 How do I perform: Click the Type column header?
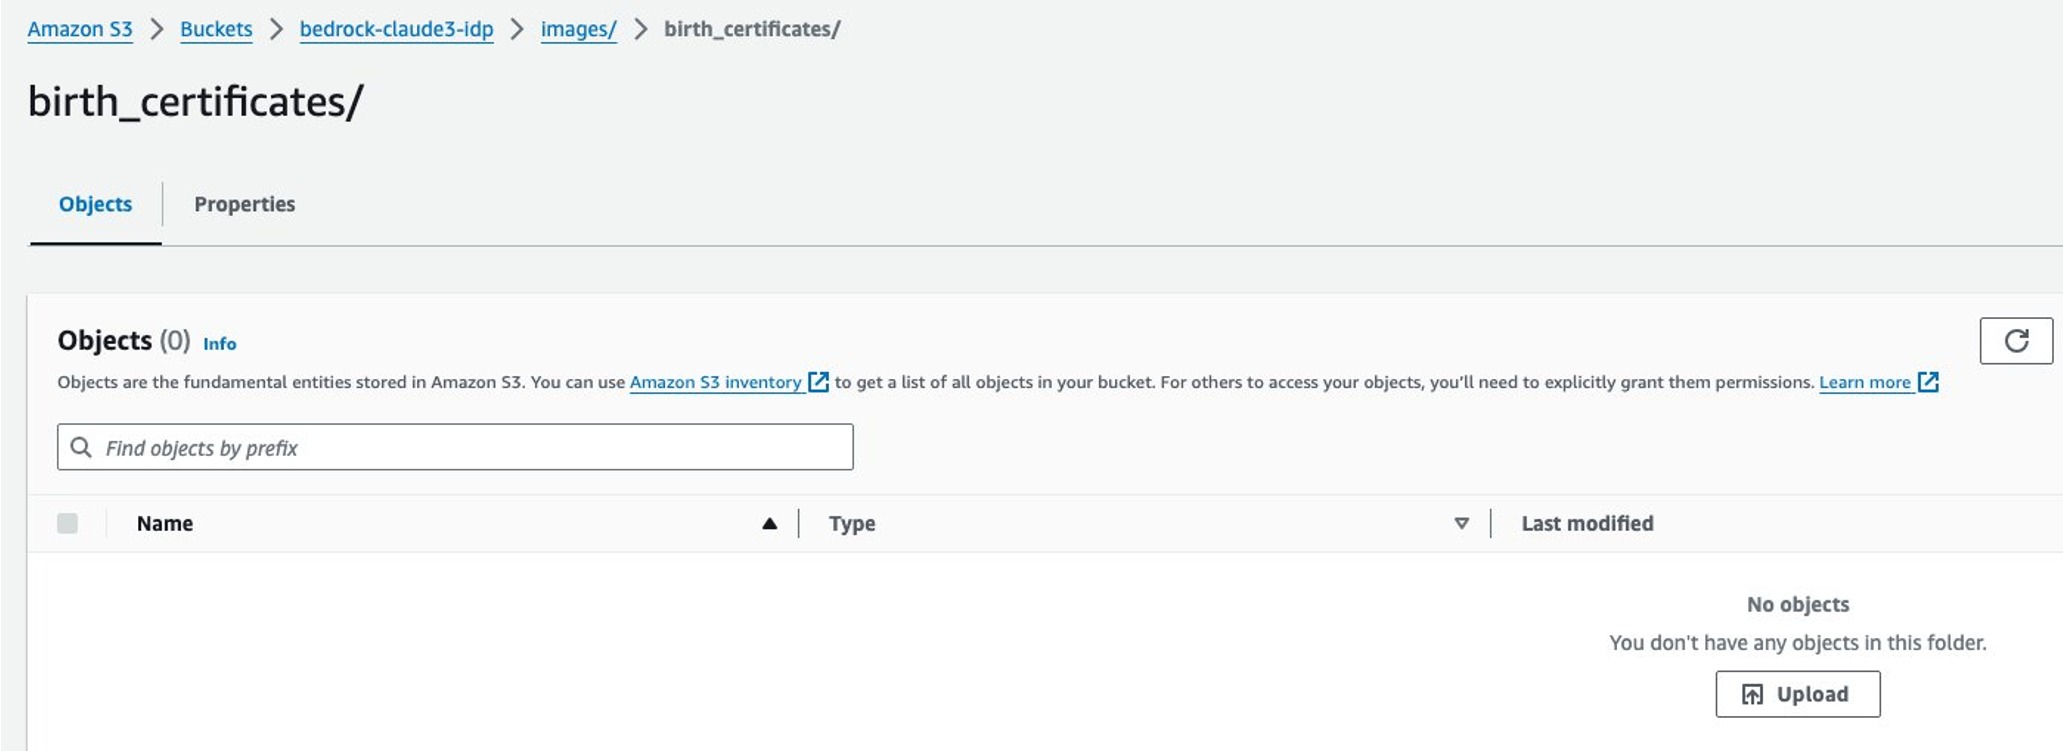[852, 523]
